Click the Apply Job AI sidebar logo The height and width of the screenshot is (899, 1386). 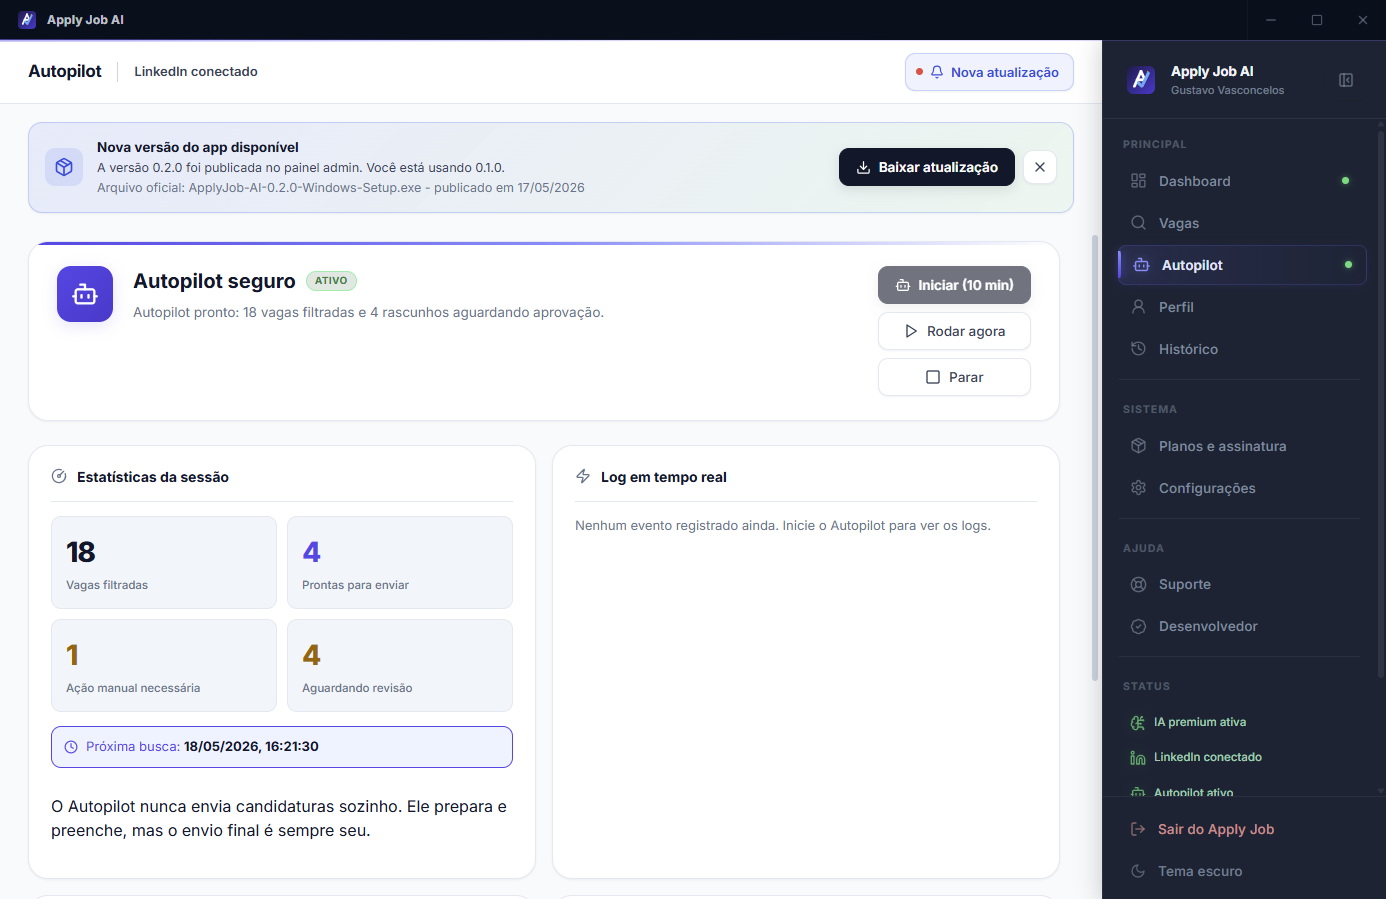click(x=1141, y=80)
